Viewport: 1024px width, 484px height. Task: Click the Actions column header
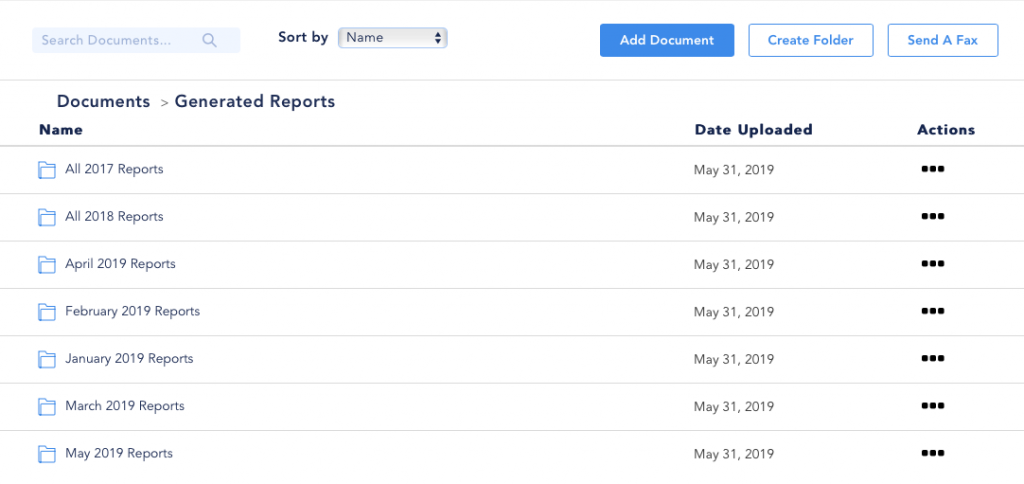(946, 130)
